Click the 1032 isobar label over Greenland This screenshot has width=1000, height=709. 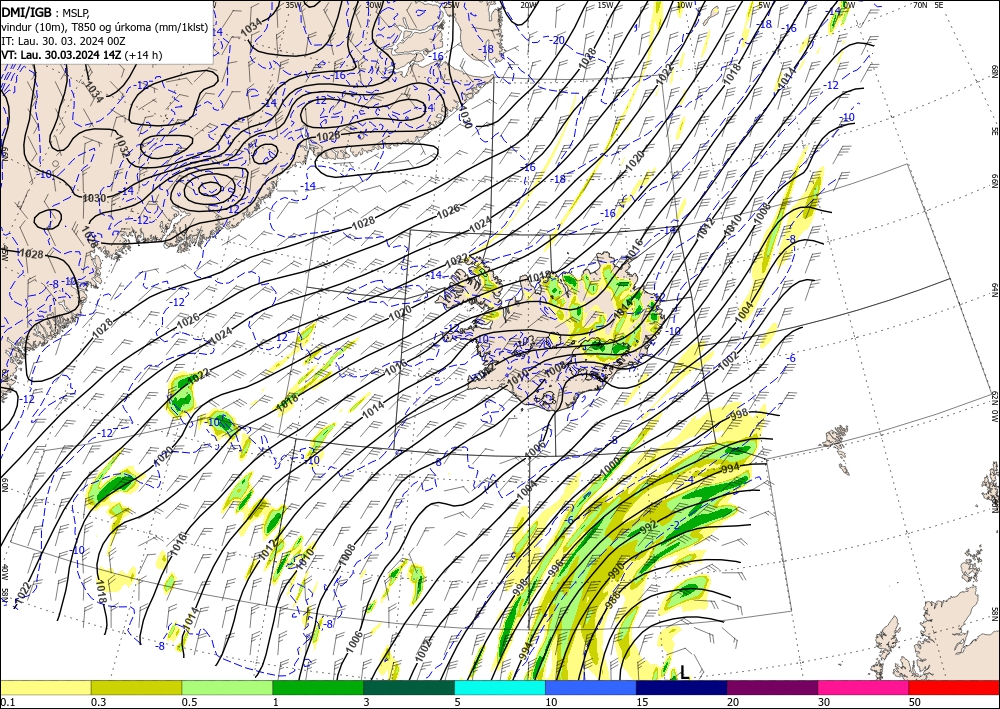click(x=123, y=146)
